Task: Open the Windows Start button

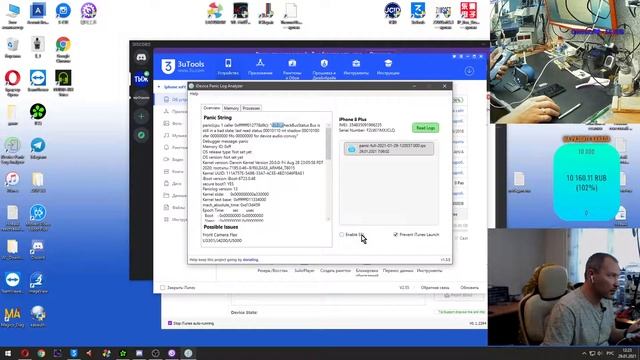Action: (8, 353)
